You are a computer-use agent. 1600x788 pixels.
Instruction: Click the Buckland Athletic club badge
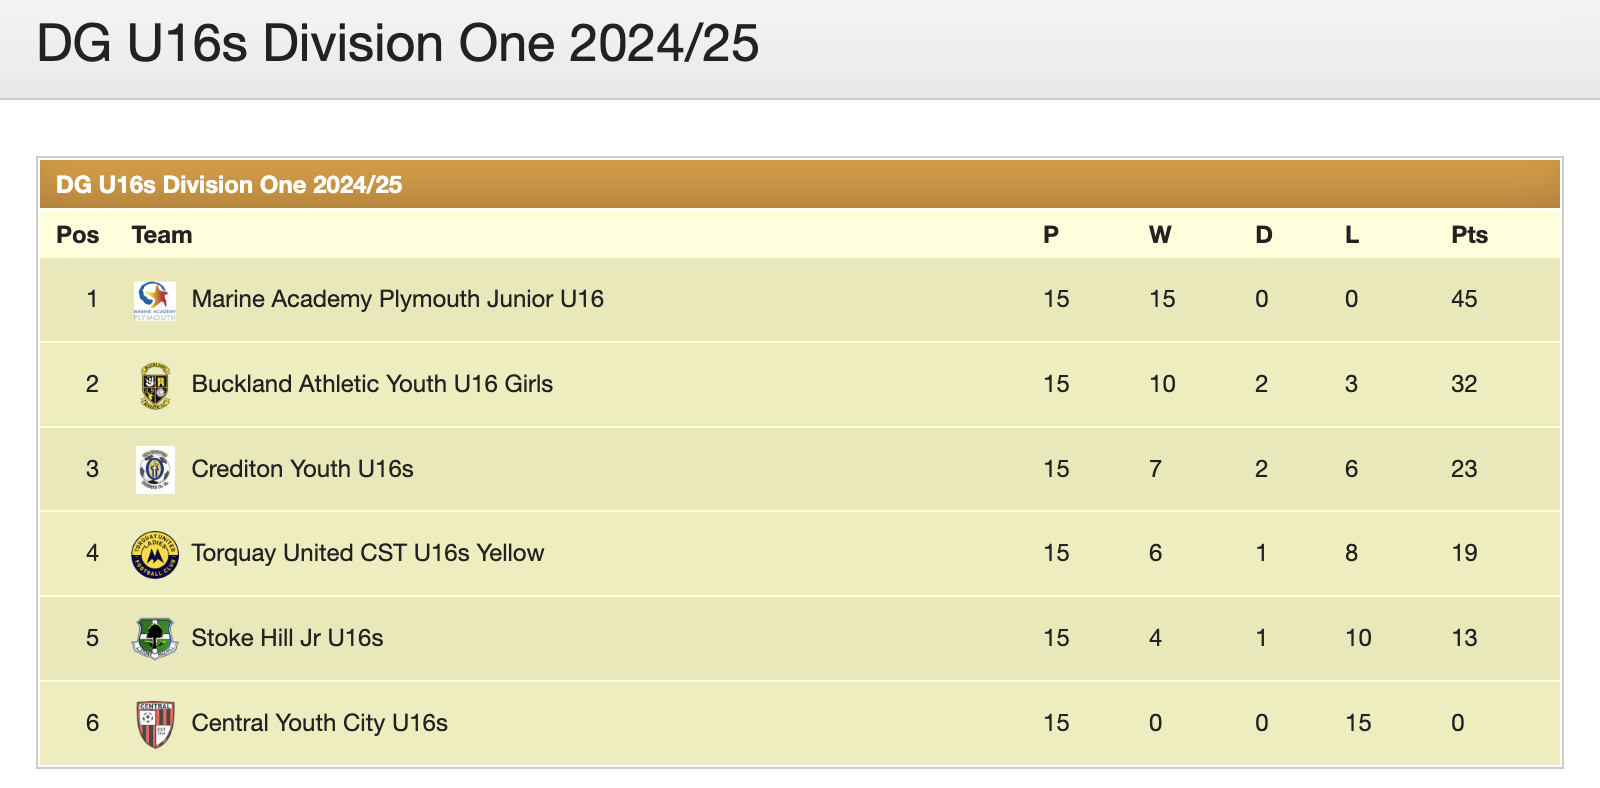(155, 385)
